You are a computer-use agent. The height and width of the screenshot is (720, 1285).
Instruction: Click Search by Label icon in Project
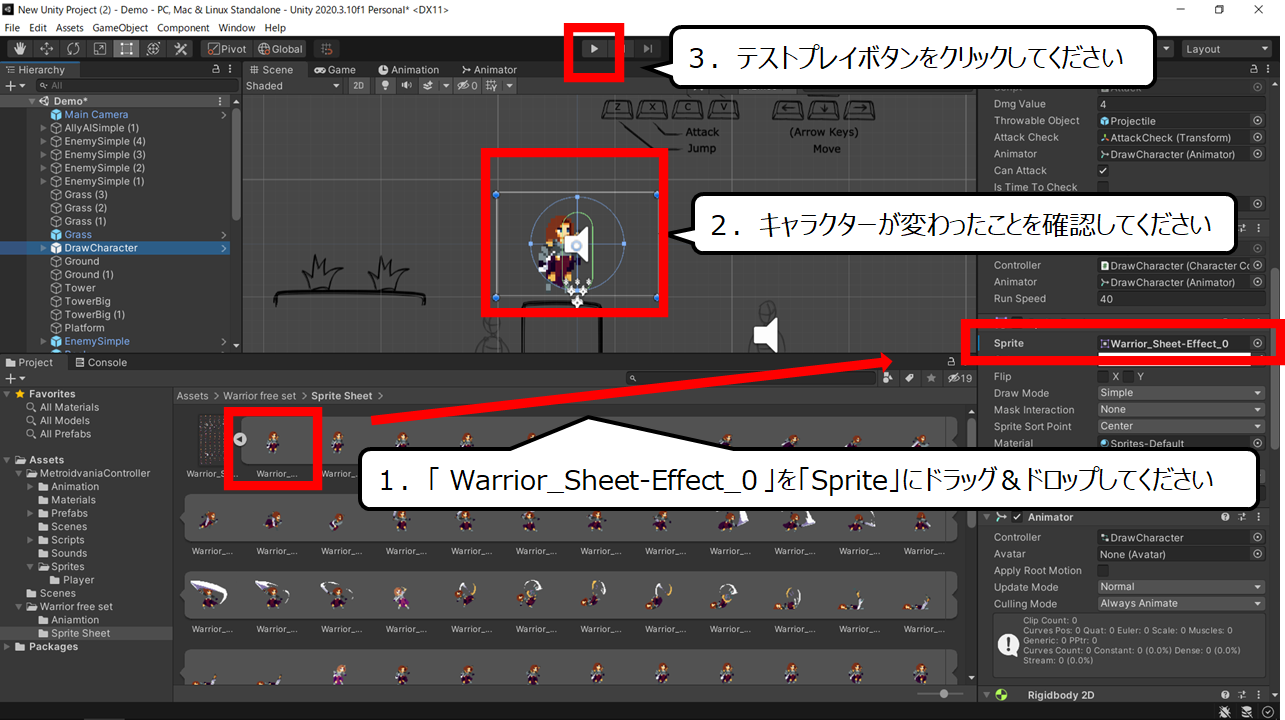pos(910,378)
